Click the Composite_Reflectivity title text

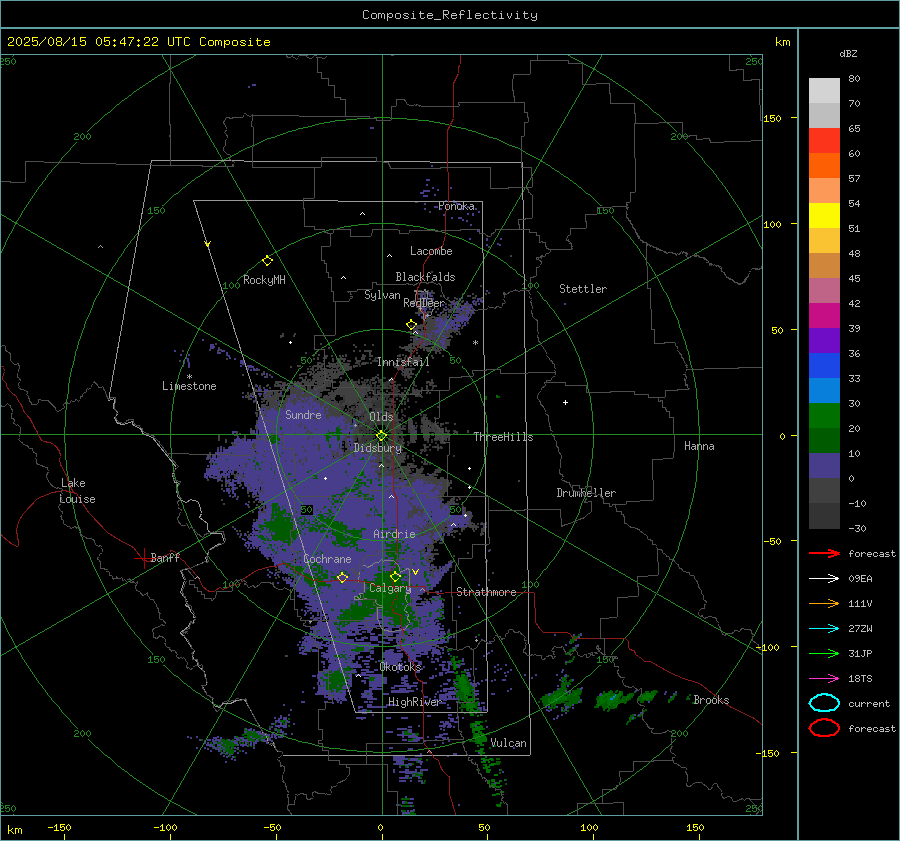coord(449,15)
